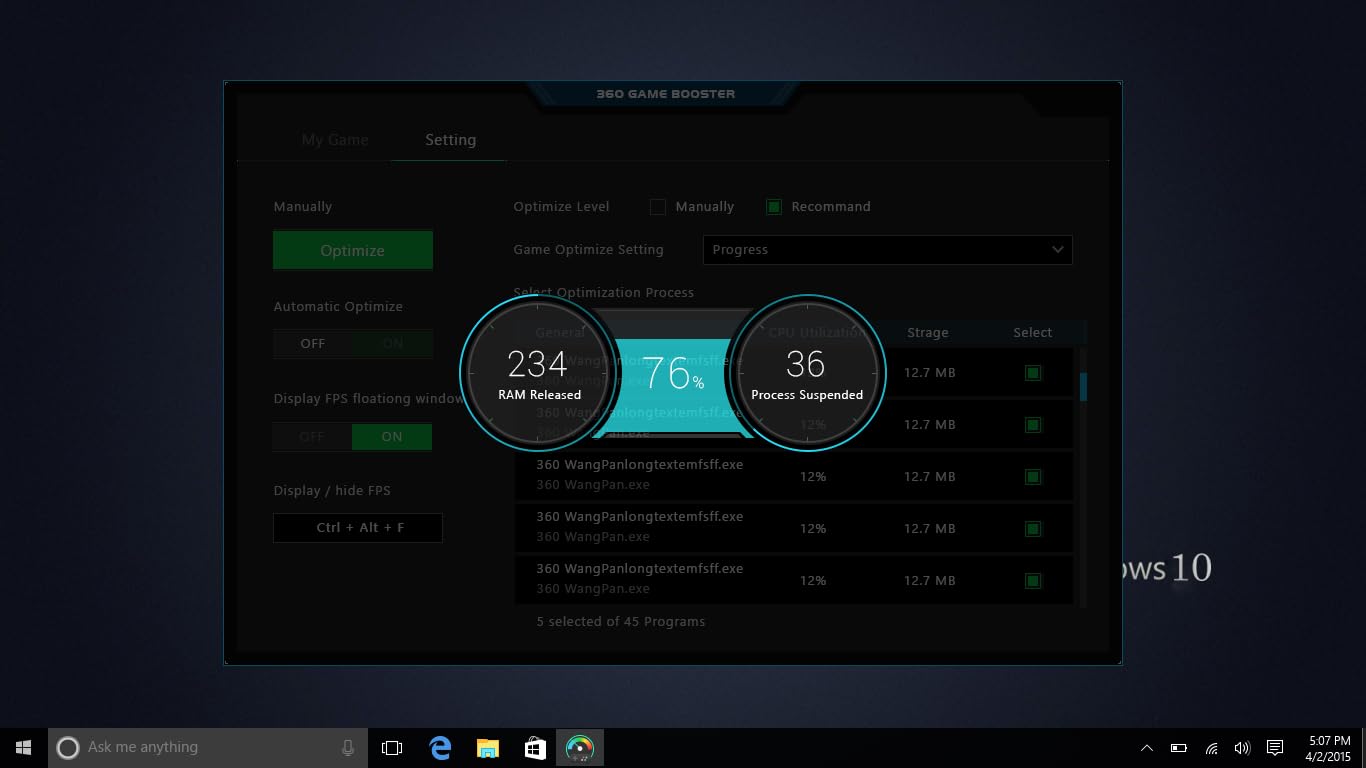This screenshot has height=768, width=1366.
Task: Switch Display FPS floating window to ON
Action: tap(391, 437)
